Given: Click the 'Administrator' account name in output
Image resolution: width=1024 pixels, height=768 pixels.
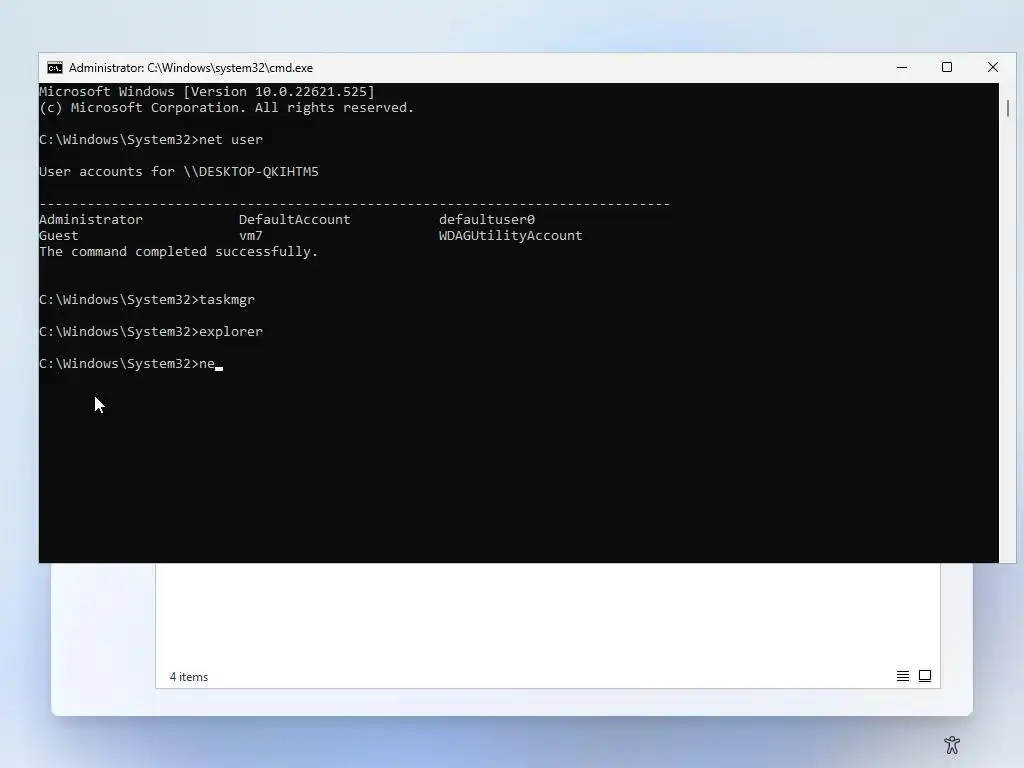Looking at the screenshot, I should point(91,219).
